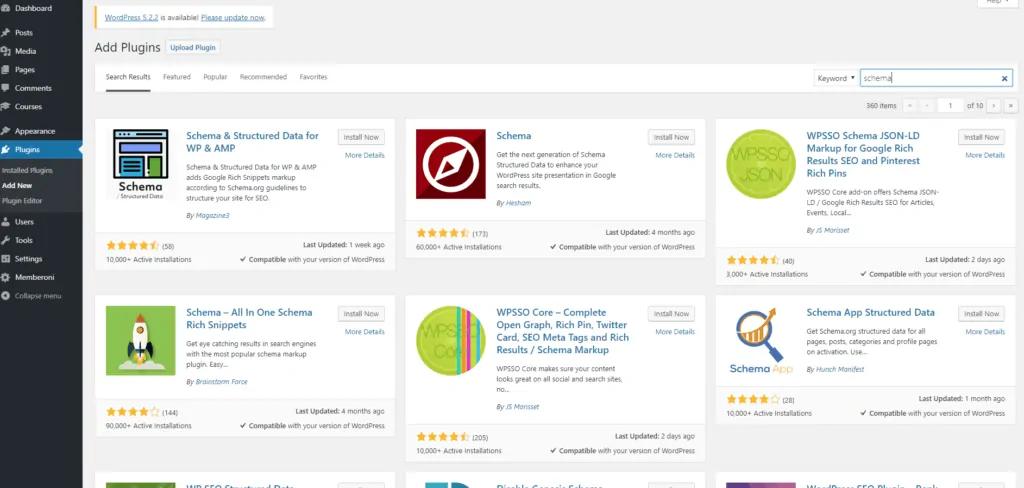Switch to the Search Results tab
The width and height of the screenshot is (1024, 488).
tap(128, 77)
